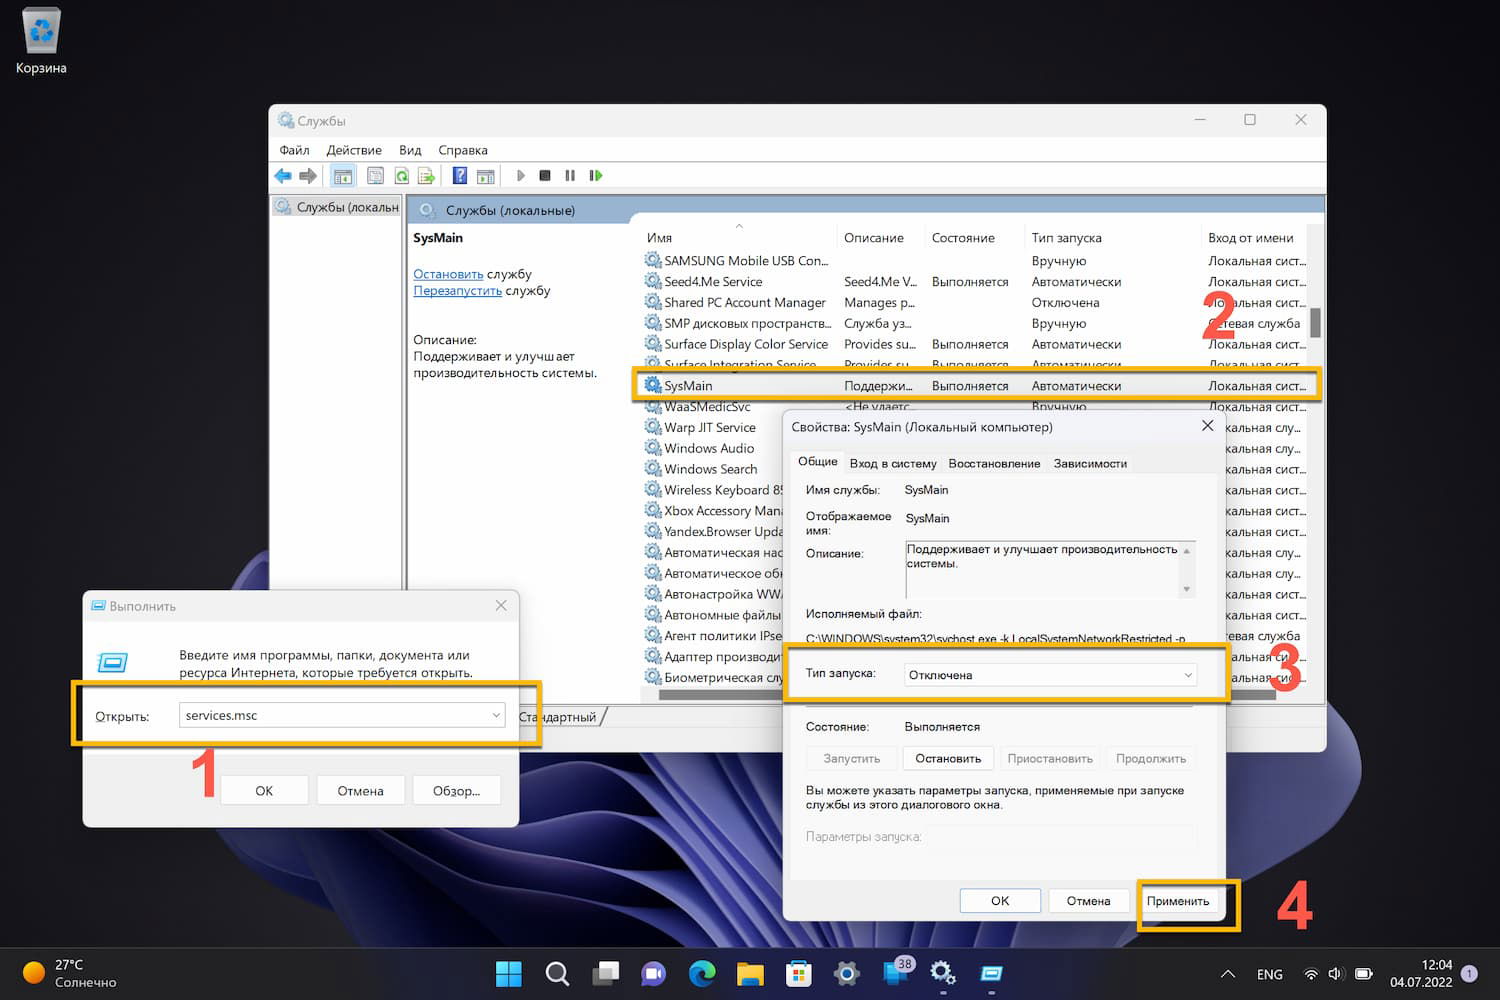
Task: Switch to the Вход в систему tab
Action: coord(892,463)
